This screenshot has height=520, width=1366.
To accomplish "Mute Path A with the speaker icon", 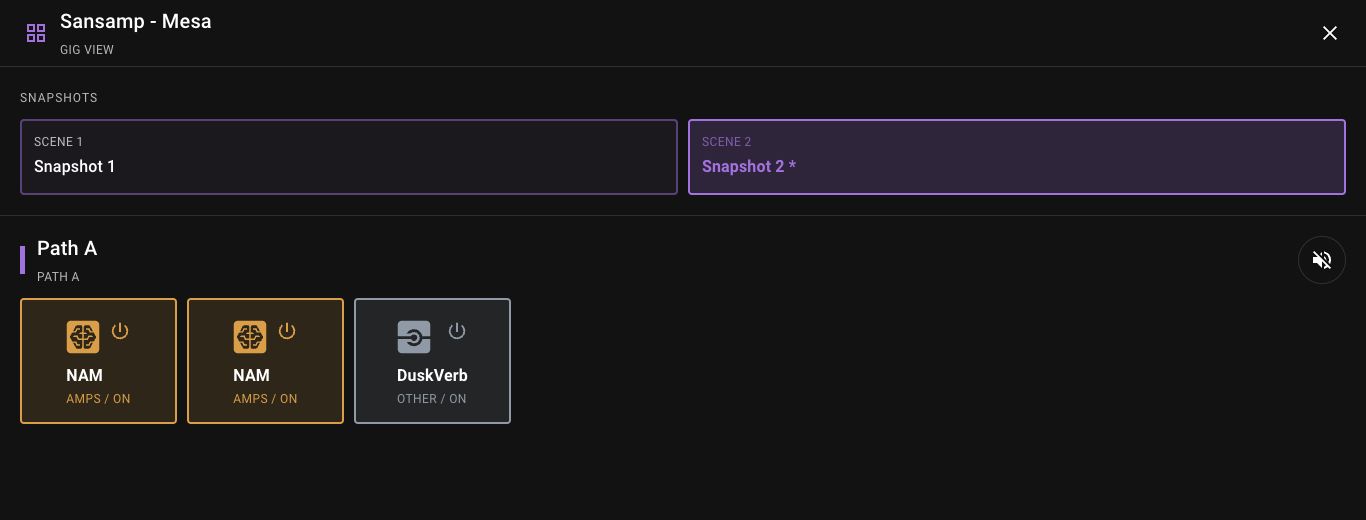I will 1322,260.
